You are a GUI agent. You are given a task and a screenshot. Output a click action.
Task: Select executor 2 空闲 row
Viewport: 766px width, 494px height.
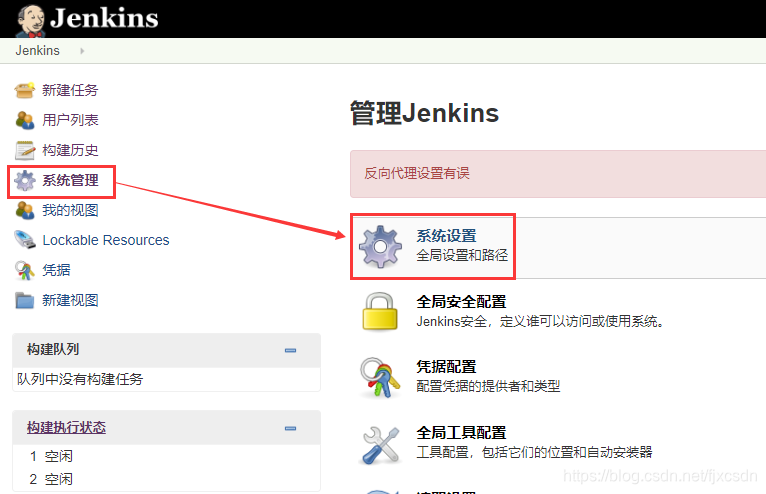tap(166, 479)
